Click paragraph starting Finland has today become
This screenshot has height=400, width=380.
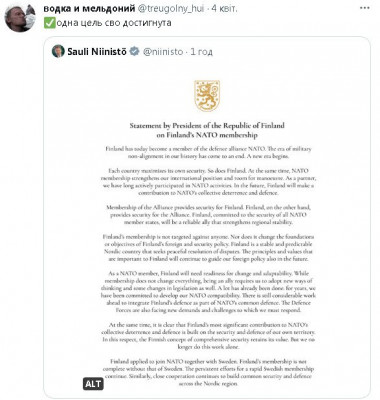coord(208,152)
